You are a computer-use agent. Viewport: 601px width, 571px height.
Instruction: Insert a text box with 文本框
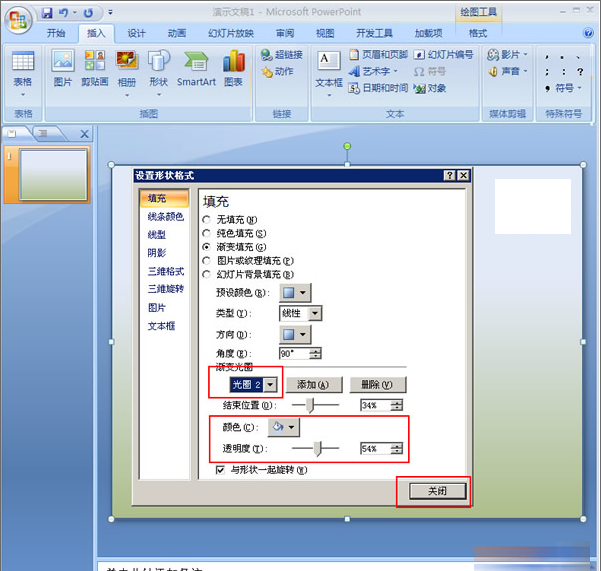click(x=329, y=73)
